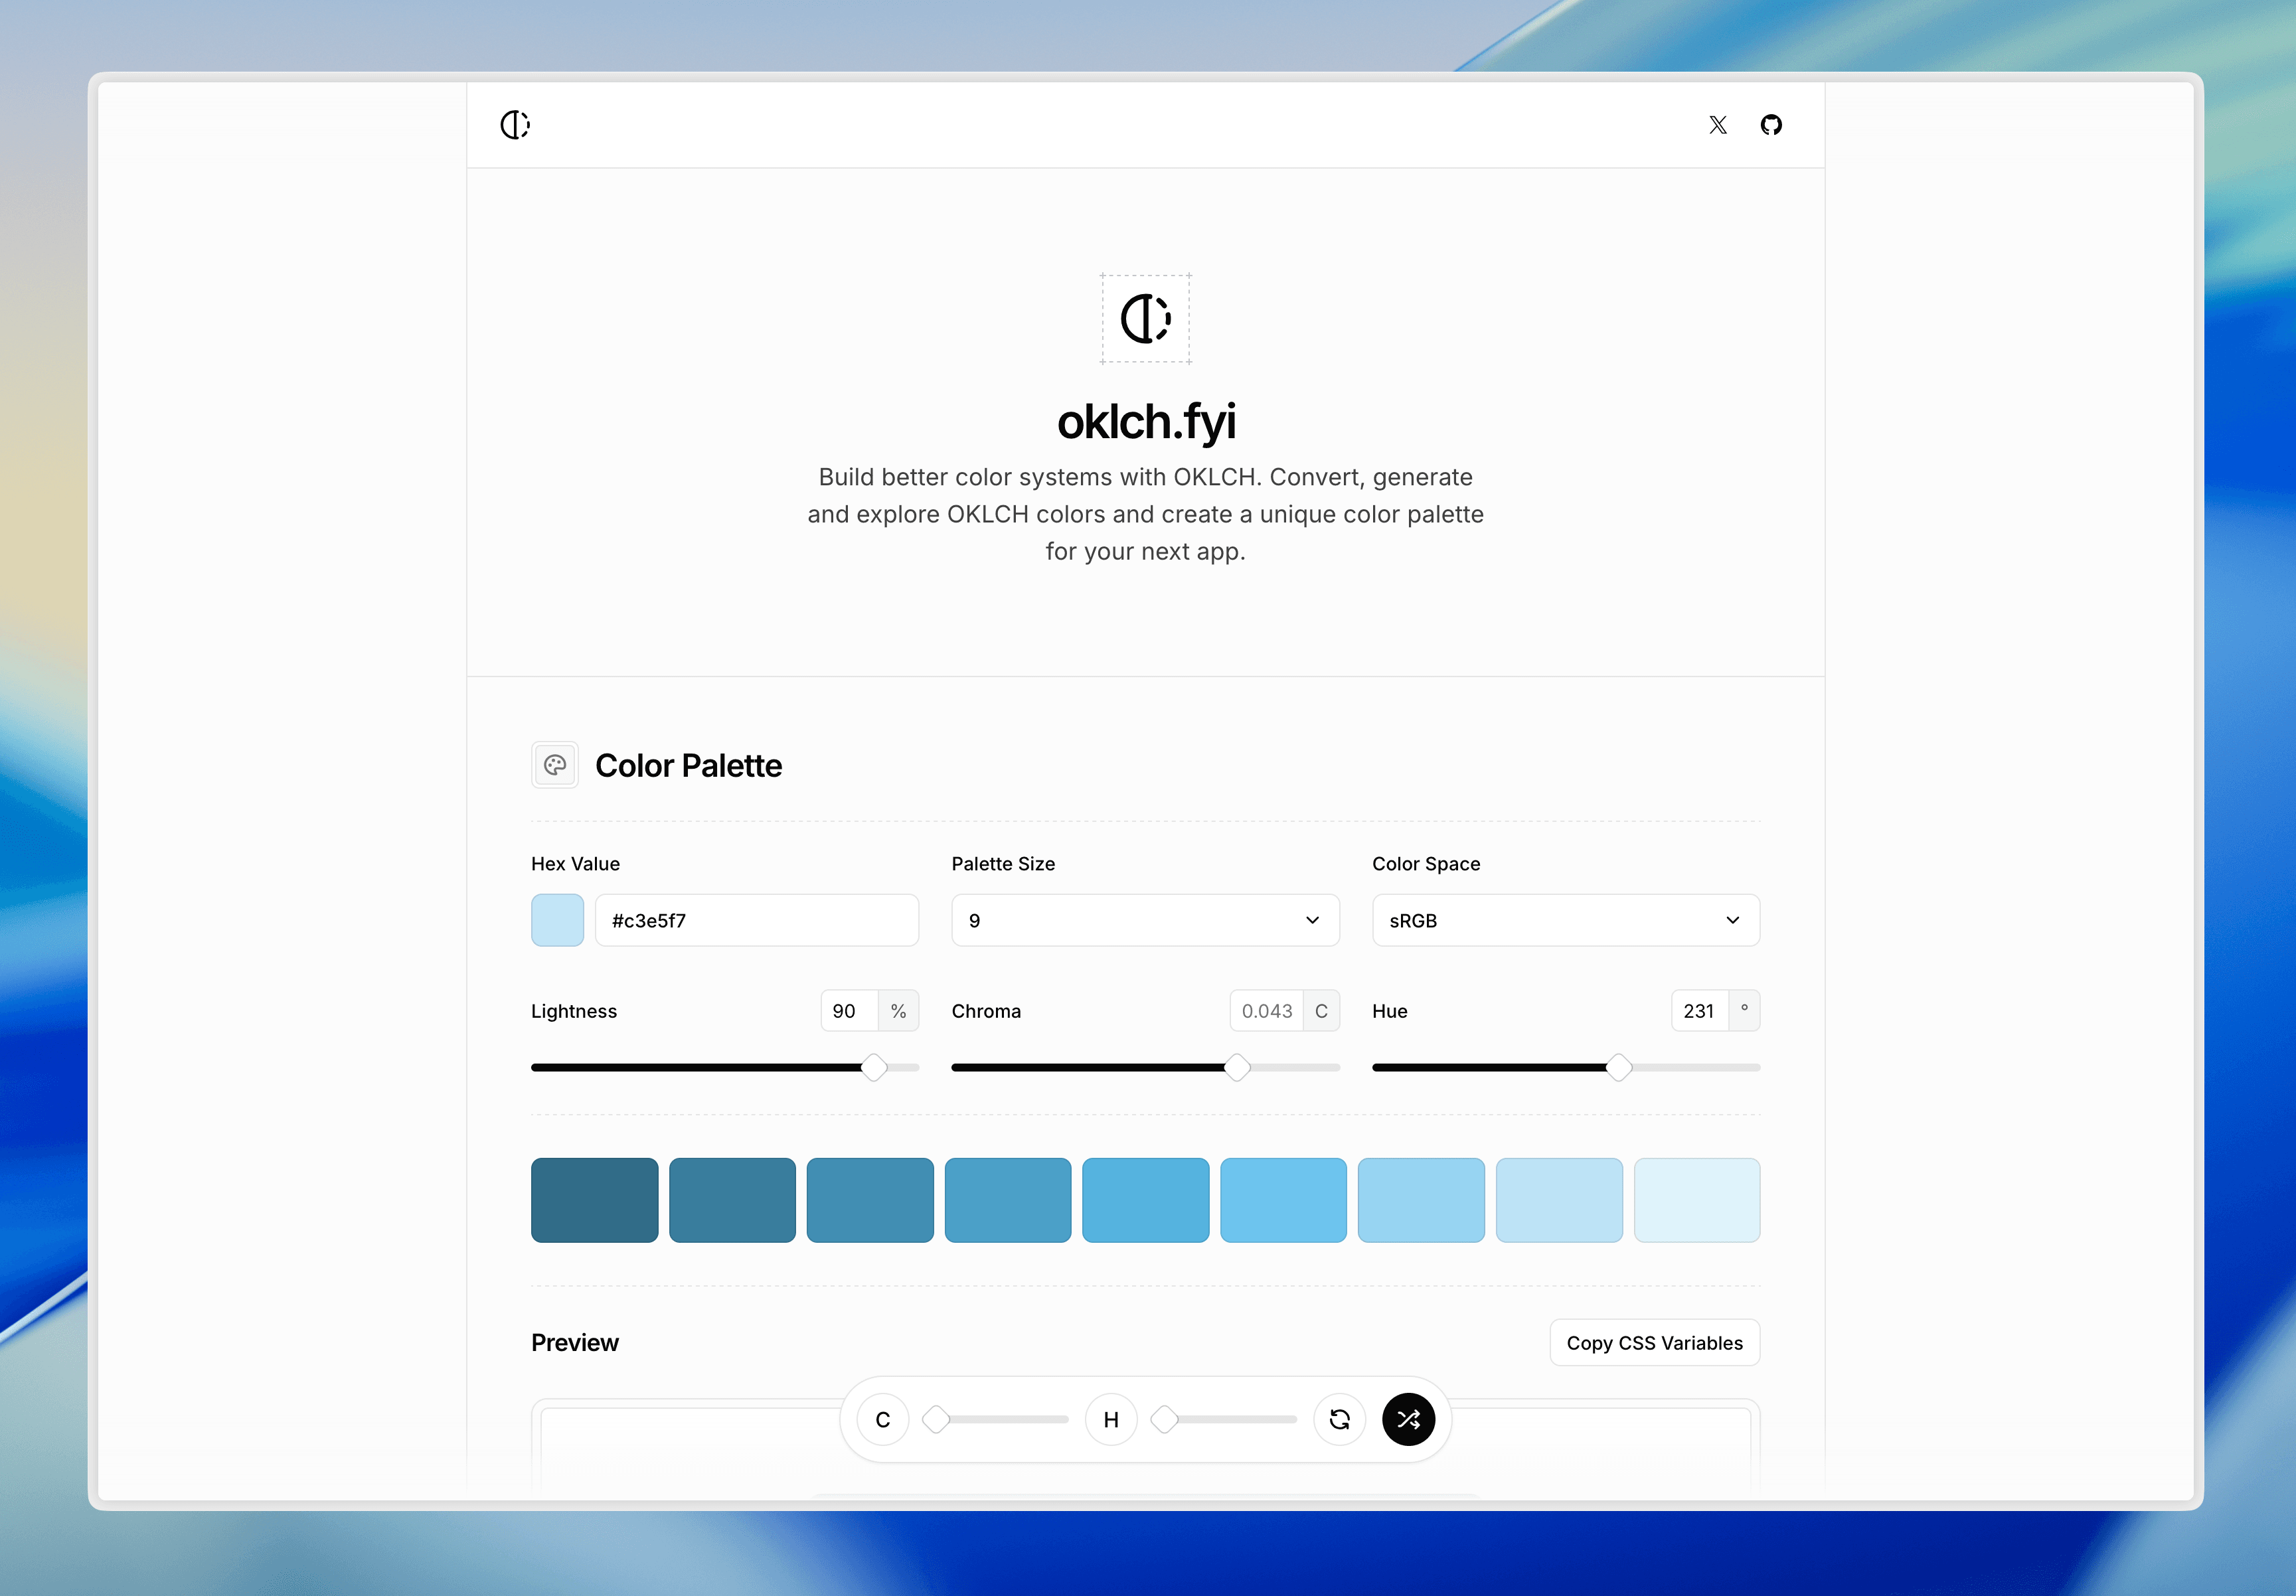Click the Color Space label
2296x1596 pixels.
pos(1426,864)
